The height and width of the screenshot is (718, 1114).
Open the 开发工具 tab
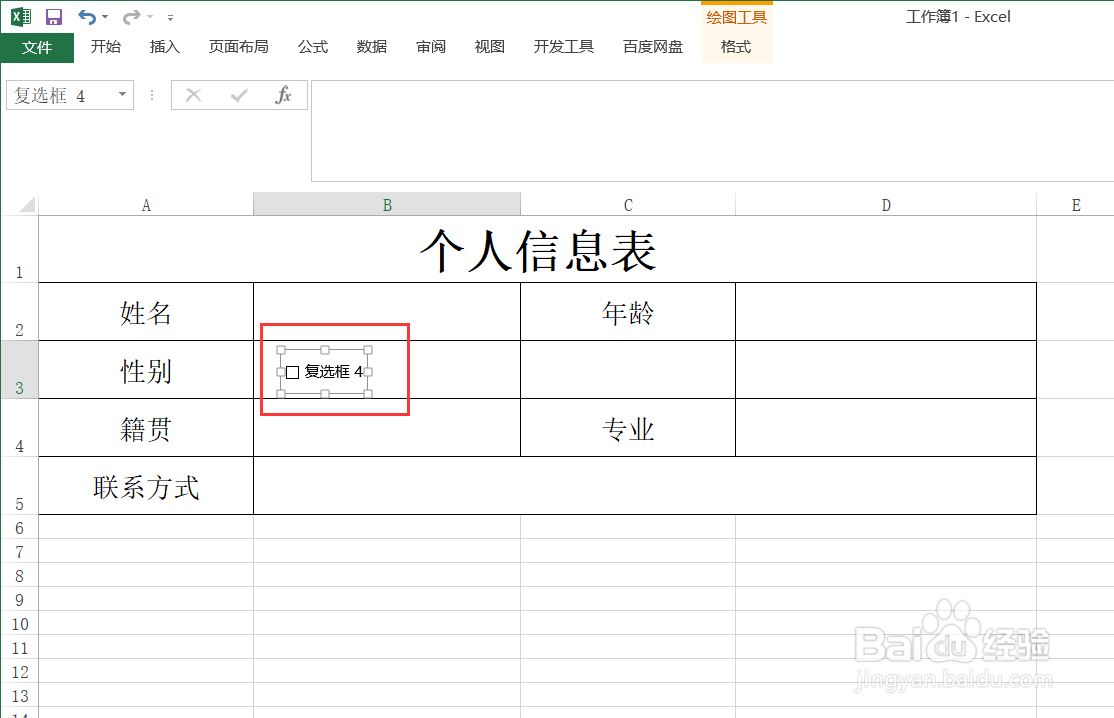pyautogui.click(x=563, y=47)
